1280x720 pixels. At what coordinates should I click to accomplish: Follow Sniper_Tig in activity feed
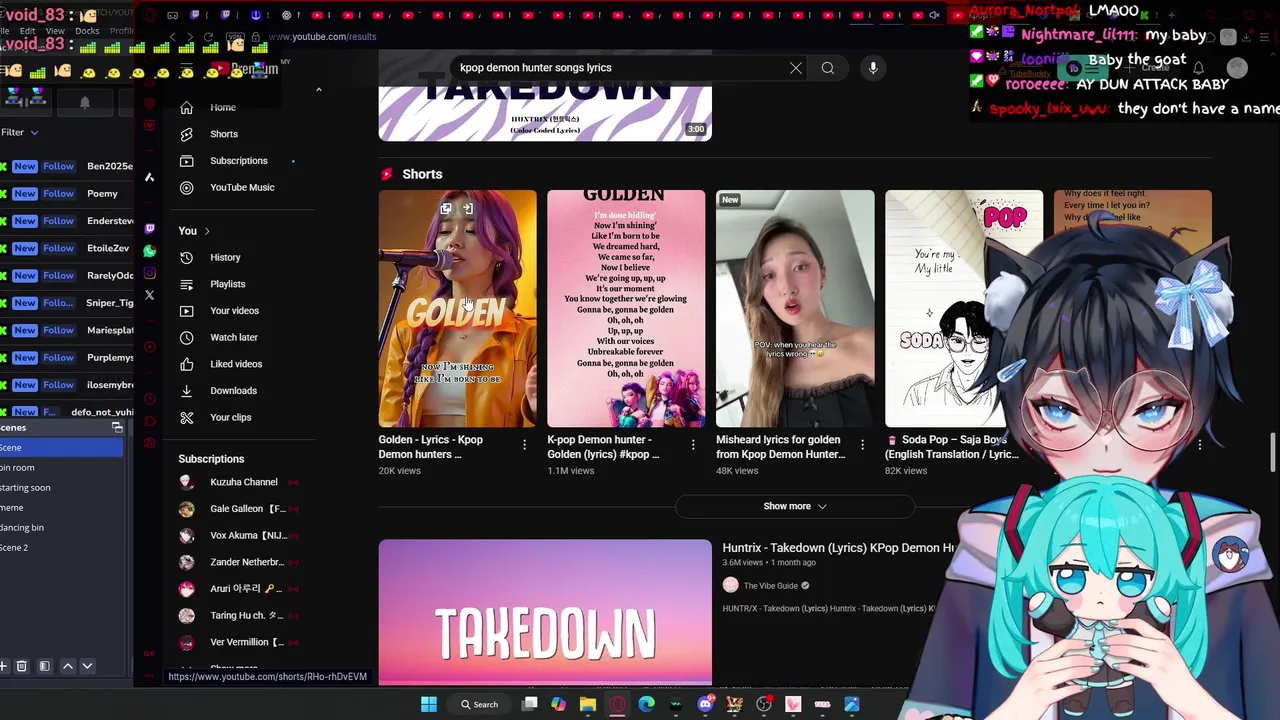[58, 303]
